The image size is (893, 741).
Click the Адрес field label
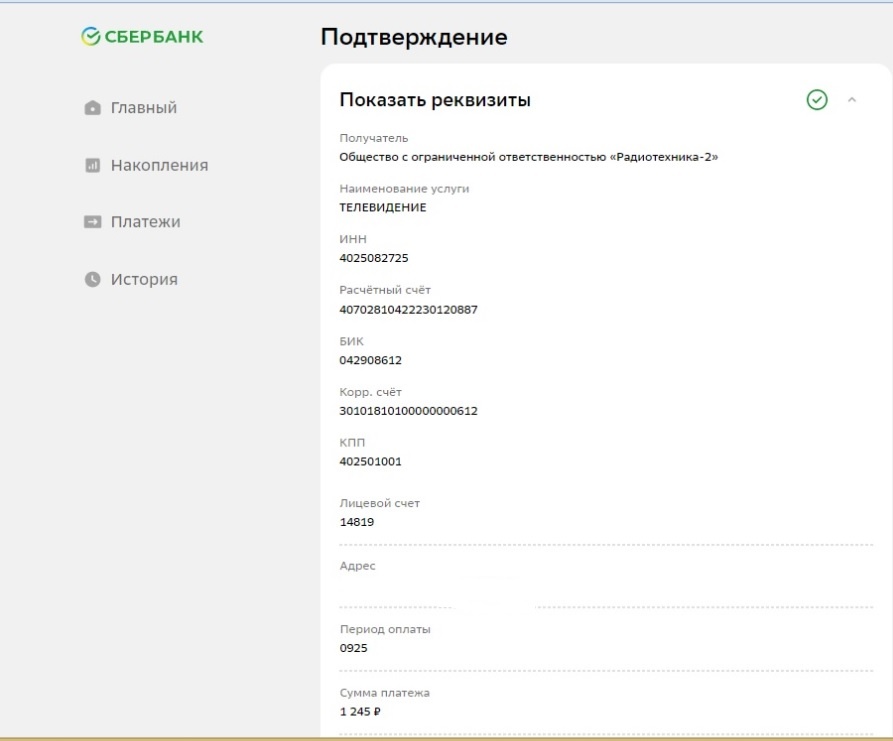pyautogui.click(x=358, y=566)
